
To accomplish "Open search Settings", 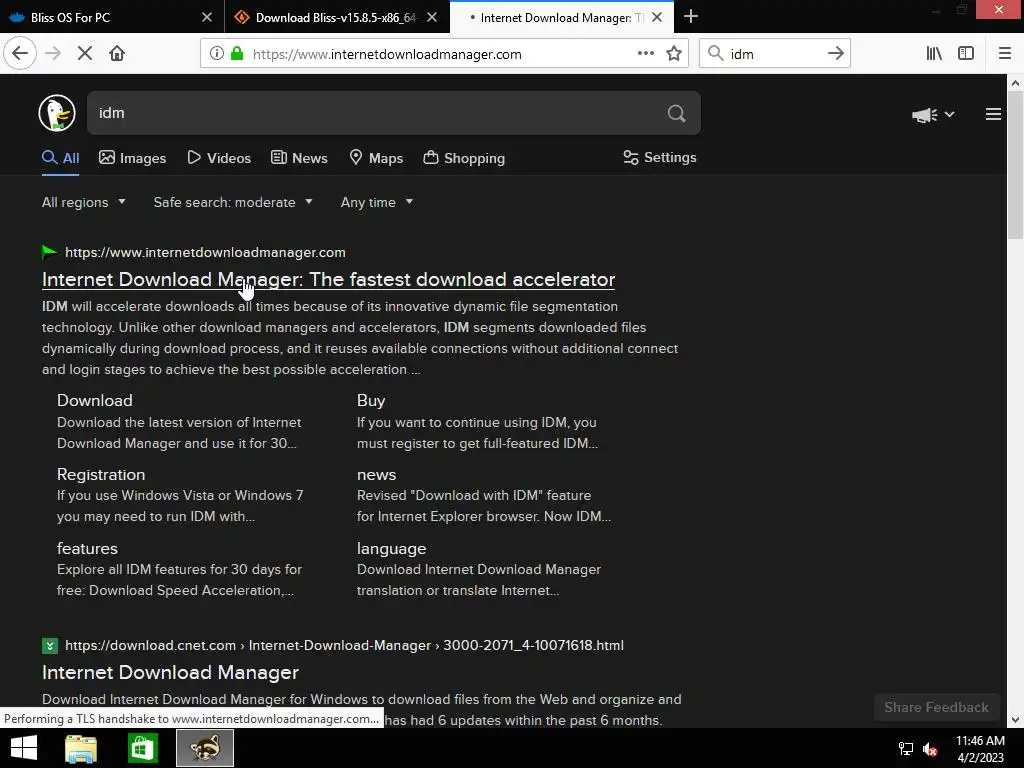I will 660,157.
